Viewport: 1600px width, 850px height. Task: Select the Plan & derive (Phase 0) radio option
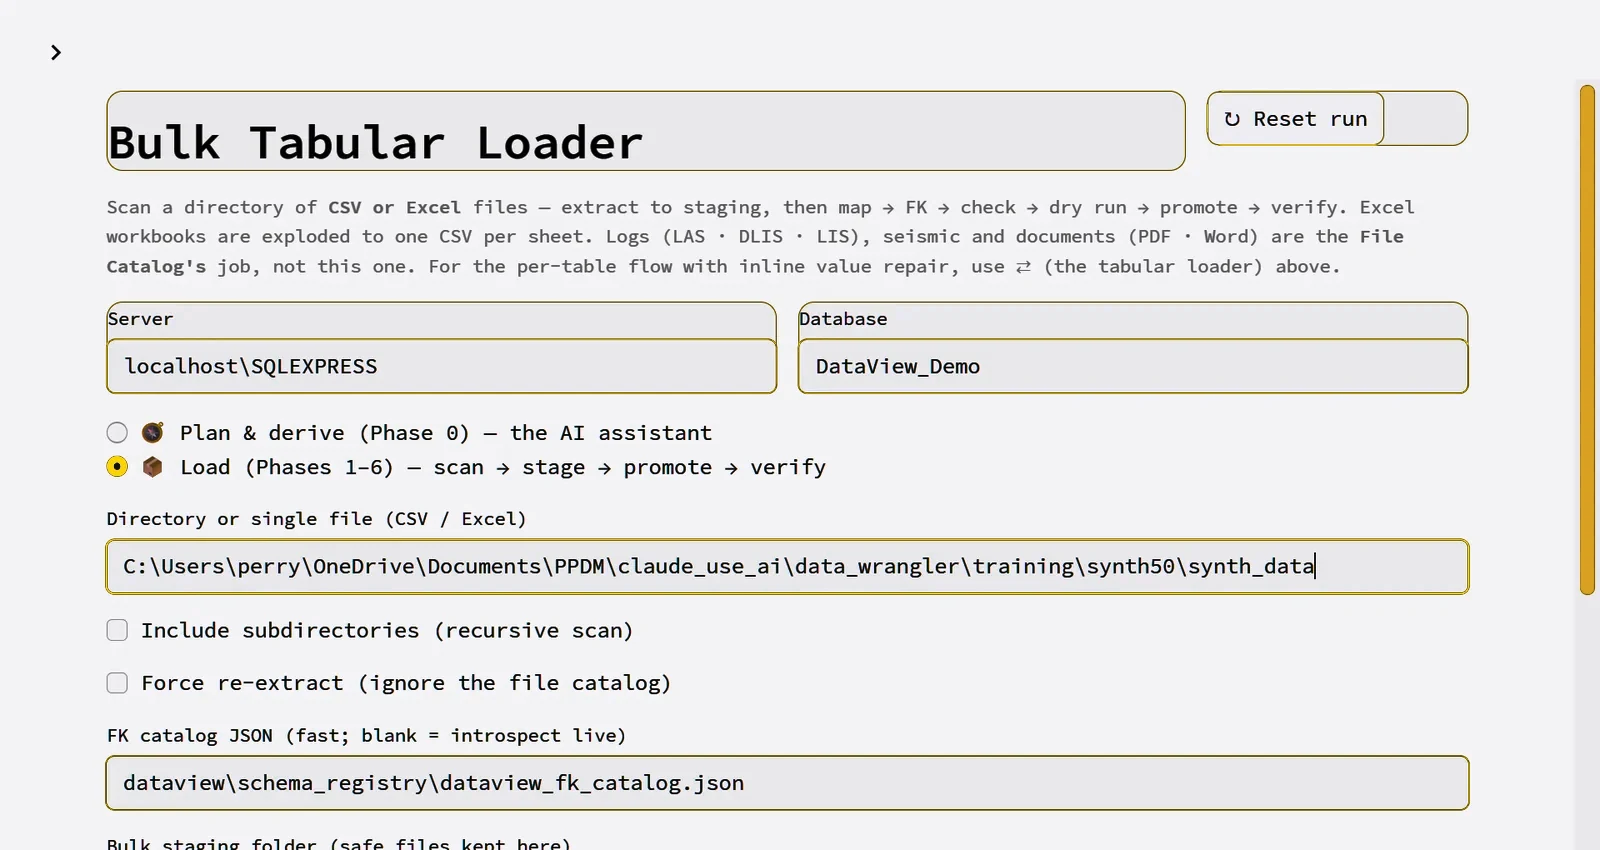(x=117, y=433)
